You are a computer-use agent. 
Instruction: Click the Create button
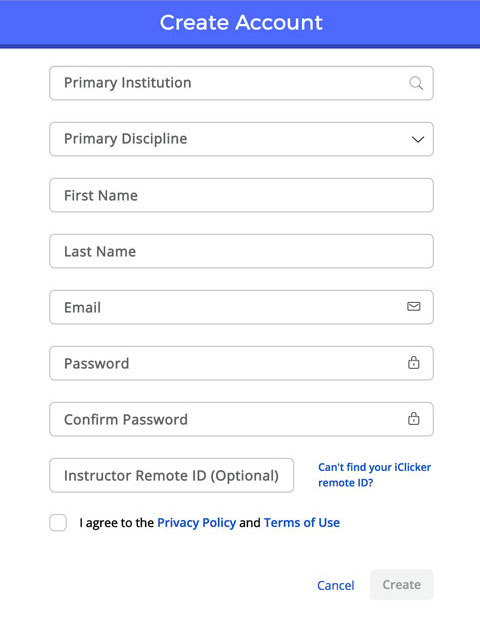pyautogui.click(x=401, y=585)
